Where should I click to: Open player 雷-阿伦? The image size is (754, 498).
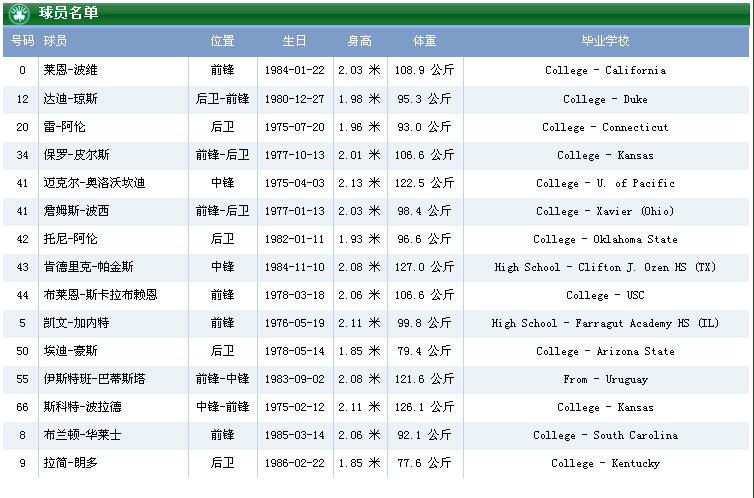[x=64, y=127]
